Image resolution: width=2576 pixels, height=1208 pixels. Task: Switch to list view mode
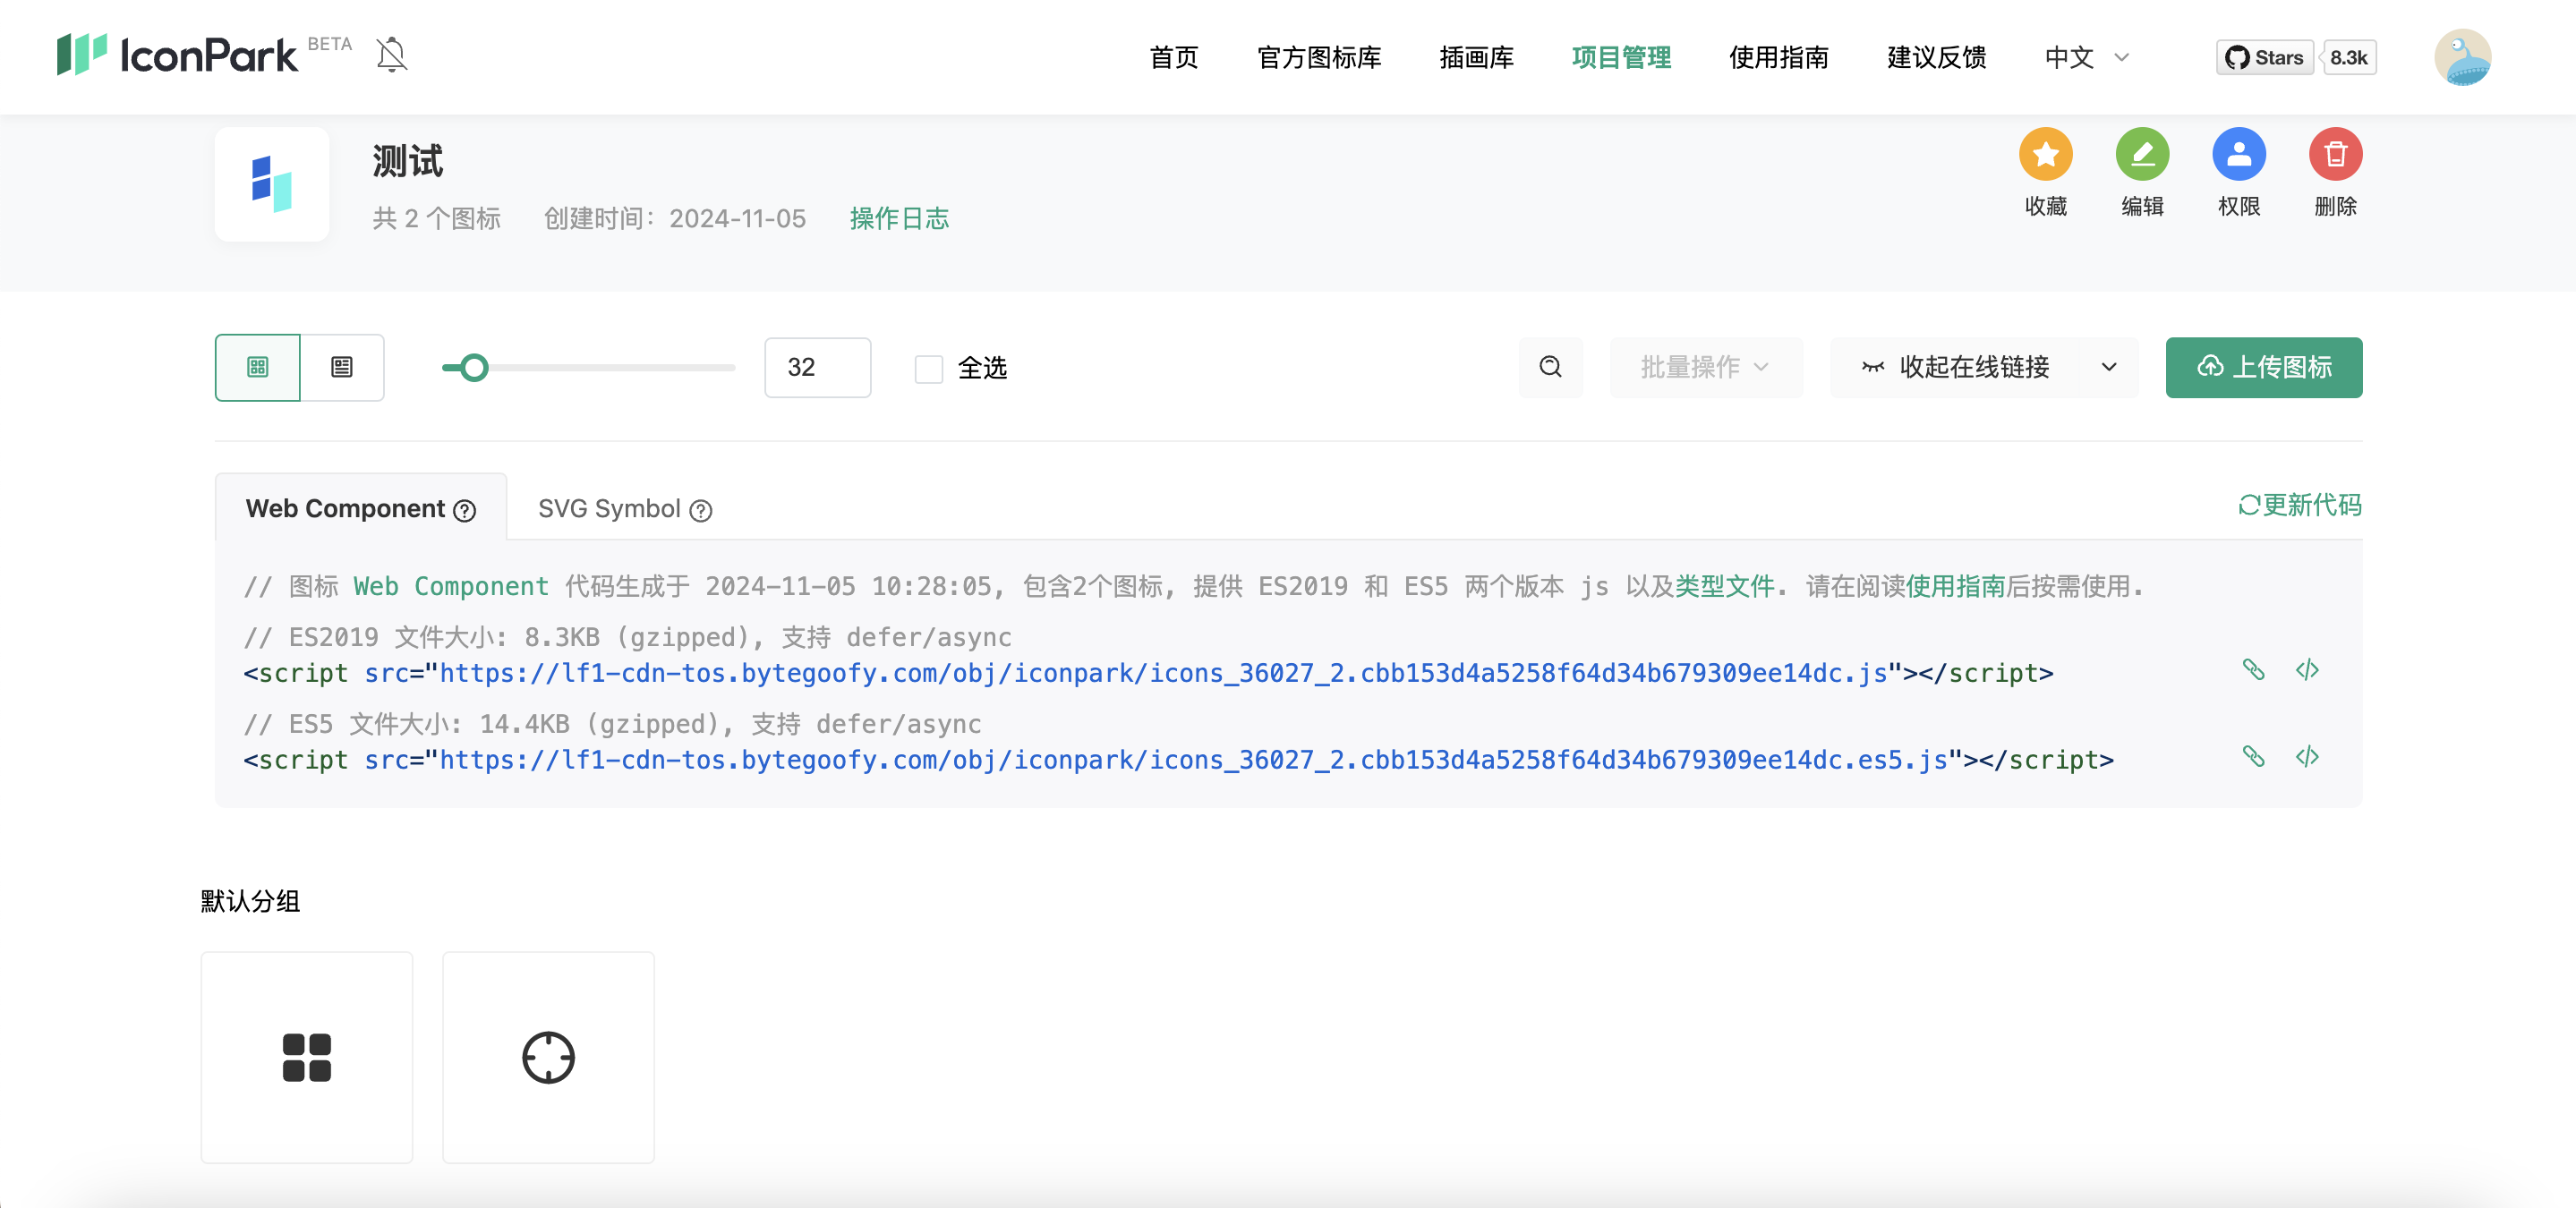pyautogui.click(x=342, y=367)
